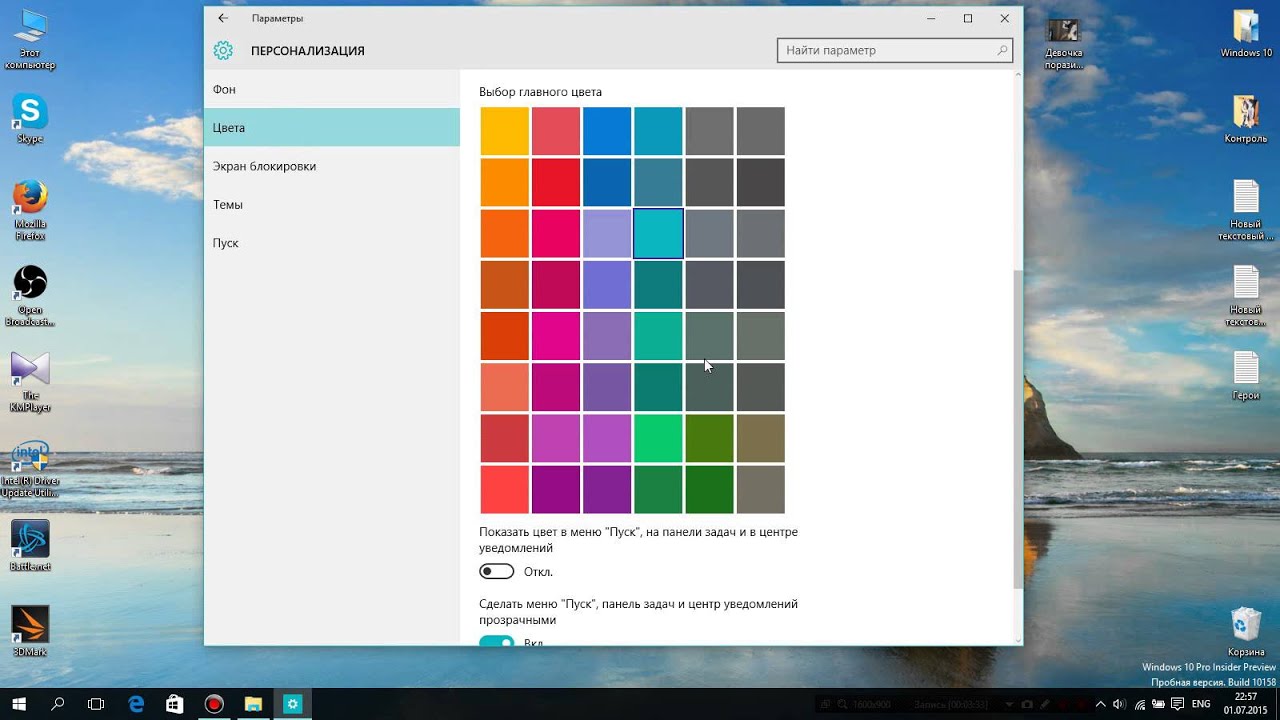Image resolution: width=1280 pixels, height=720 pixels.
Task: Click the red recording app taskbar icon
Action: pyautogui.click(x=214, y=704)
